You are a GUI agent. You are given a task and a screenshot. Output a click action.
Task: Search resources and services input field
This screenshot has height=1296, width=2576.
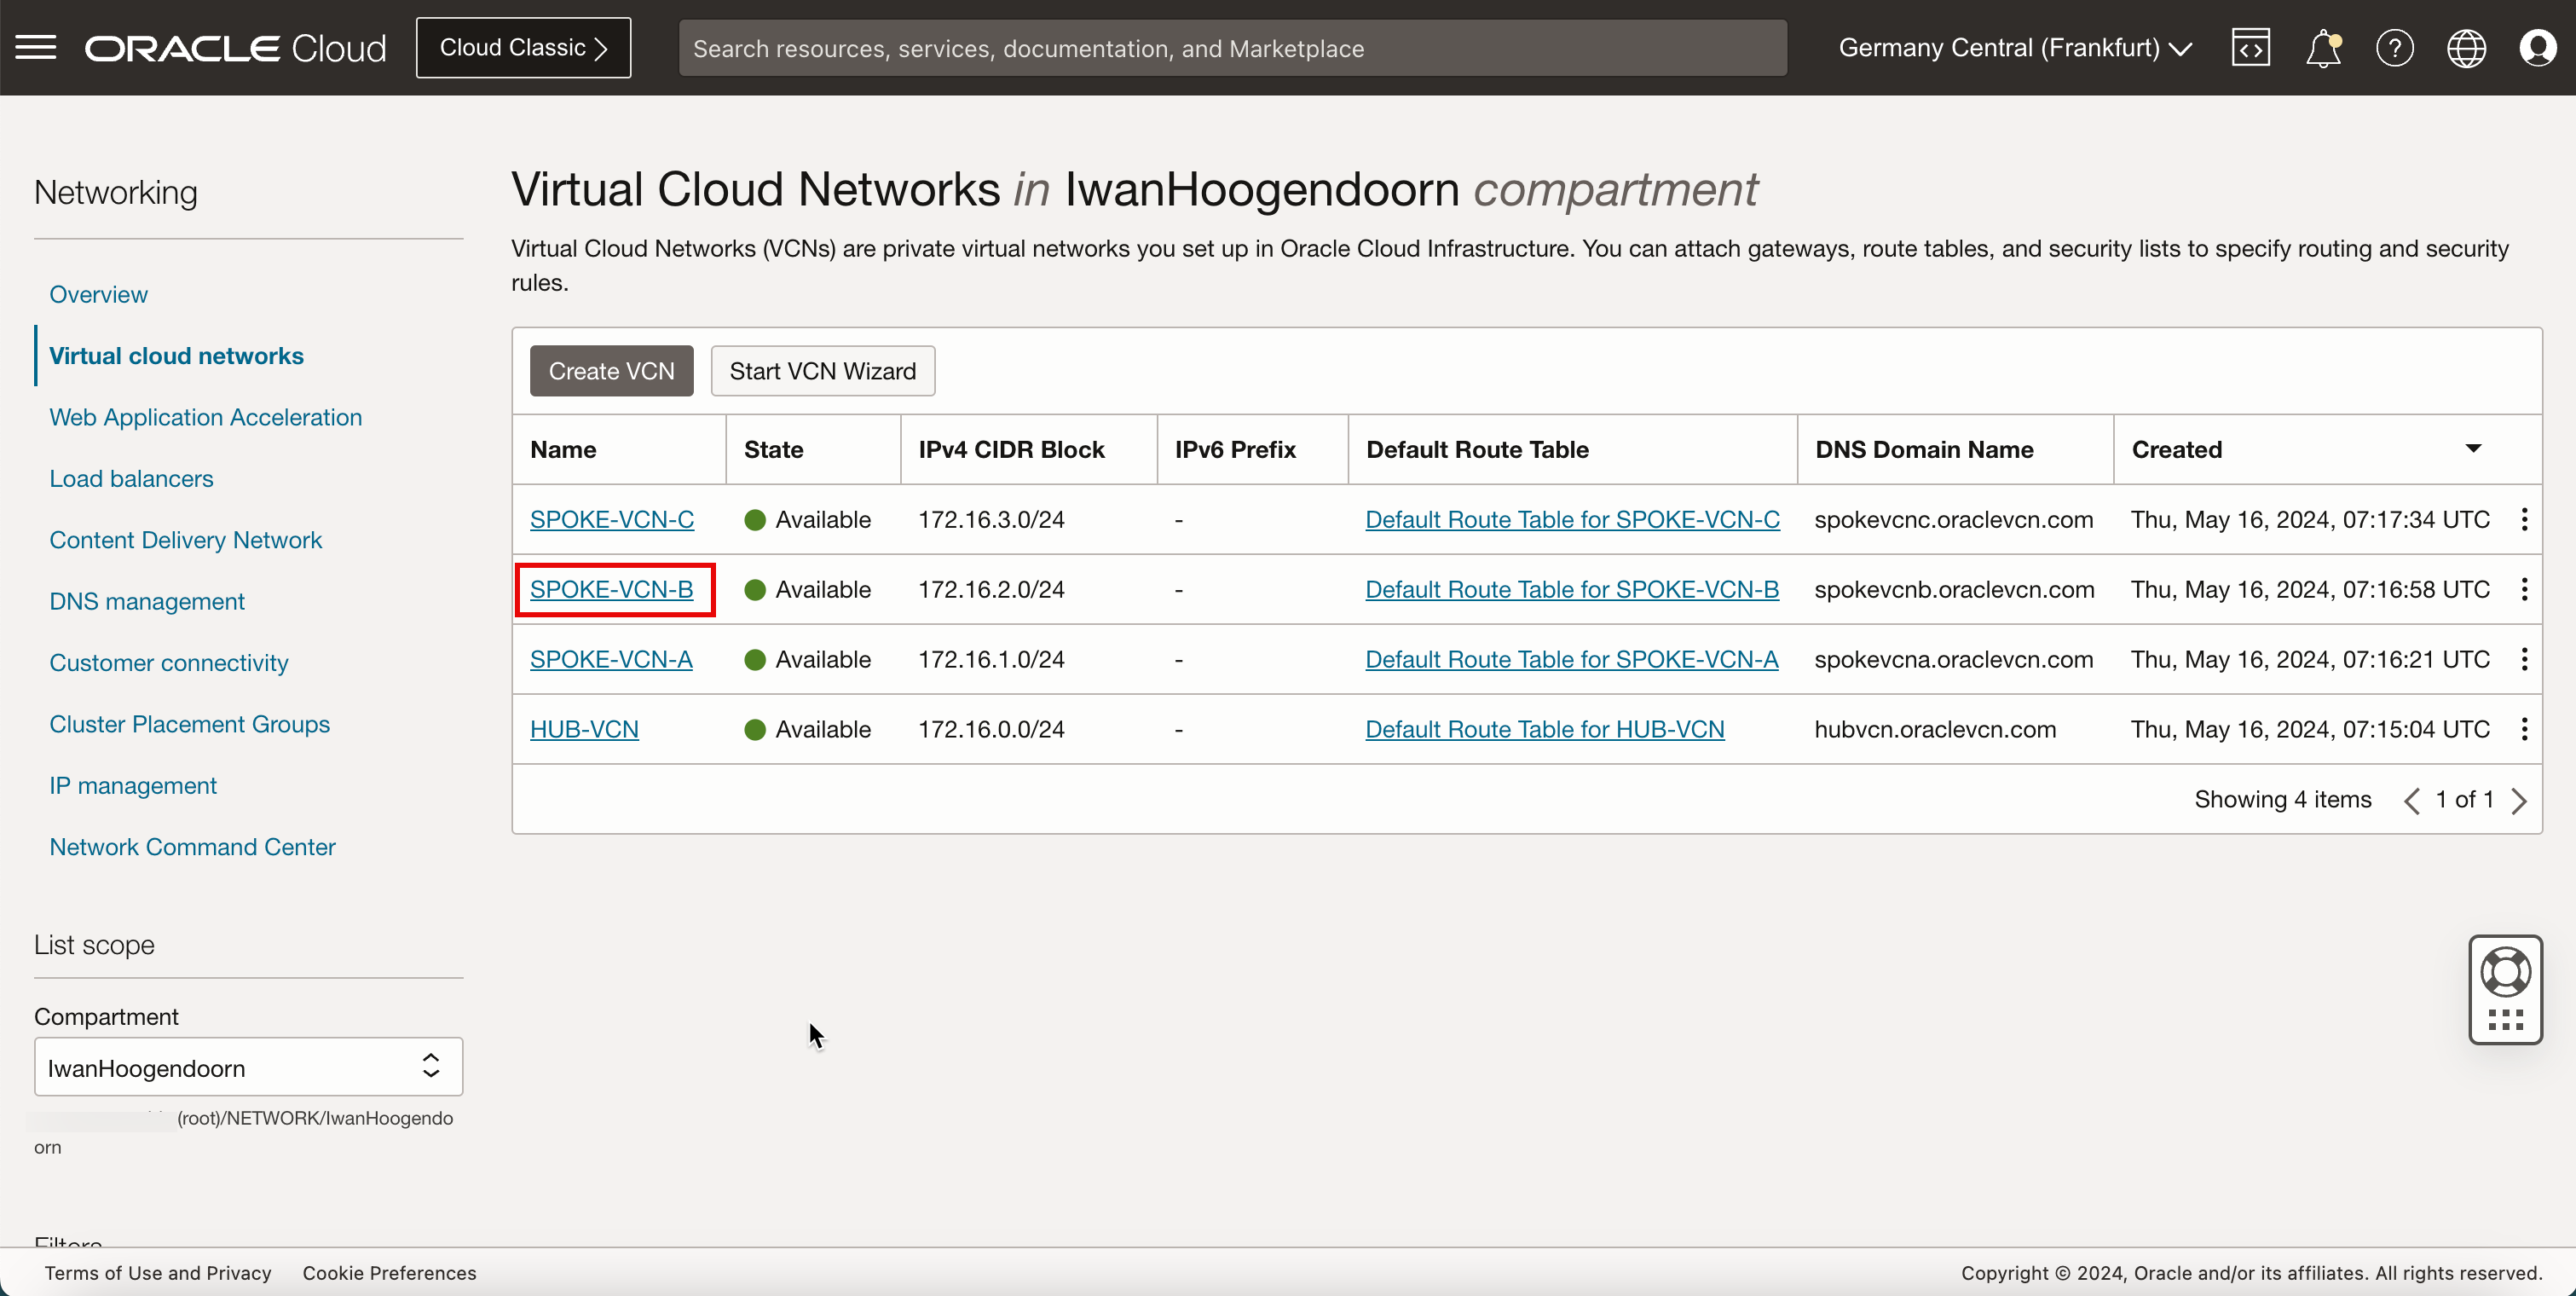pyautogui.click(x=1233, y=48)
